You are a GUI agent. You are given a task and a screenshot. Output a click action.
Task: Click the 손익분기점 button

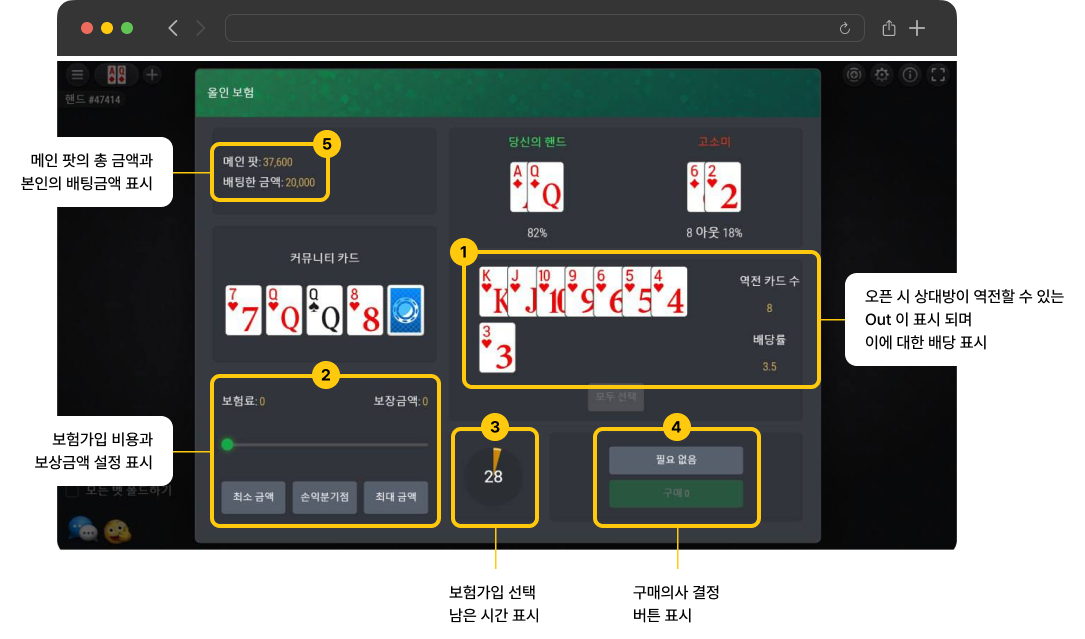[x=325, y=497]
